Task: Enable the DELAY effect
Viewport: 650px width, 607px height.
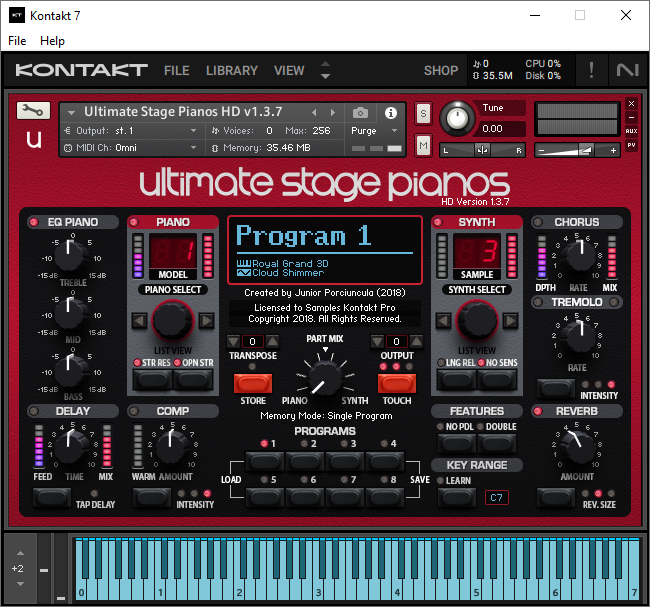Action: point(34,411)
